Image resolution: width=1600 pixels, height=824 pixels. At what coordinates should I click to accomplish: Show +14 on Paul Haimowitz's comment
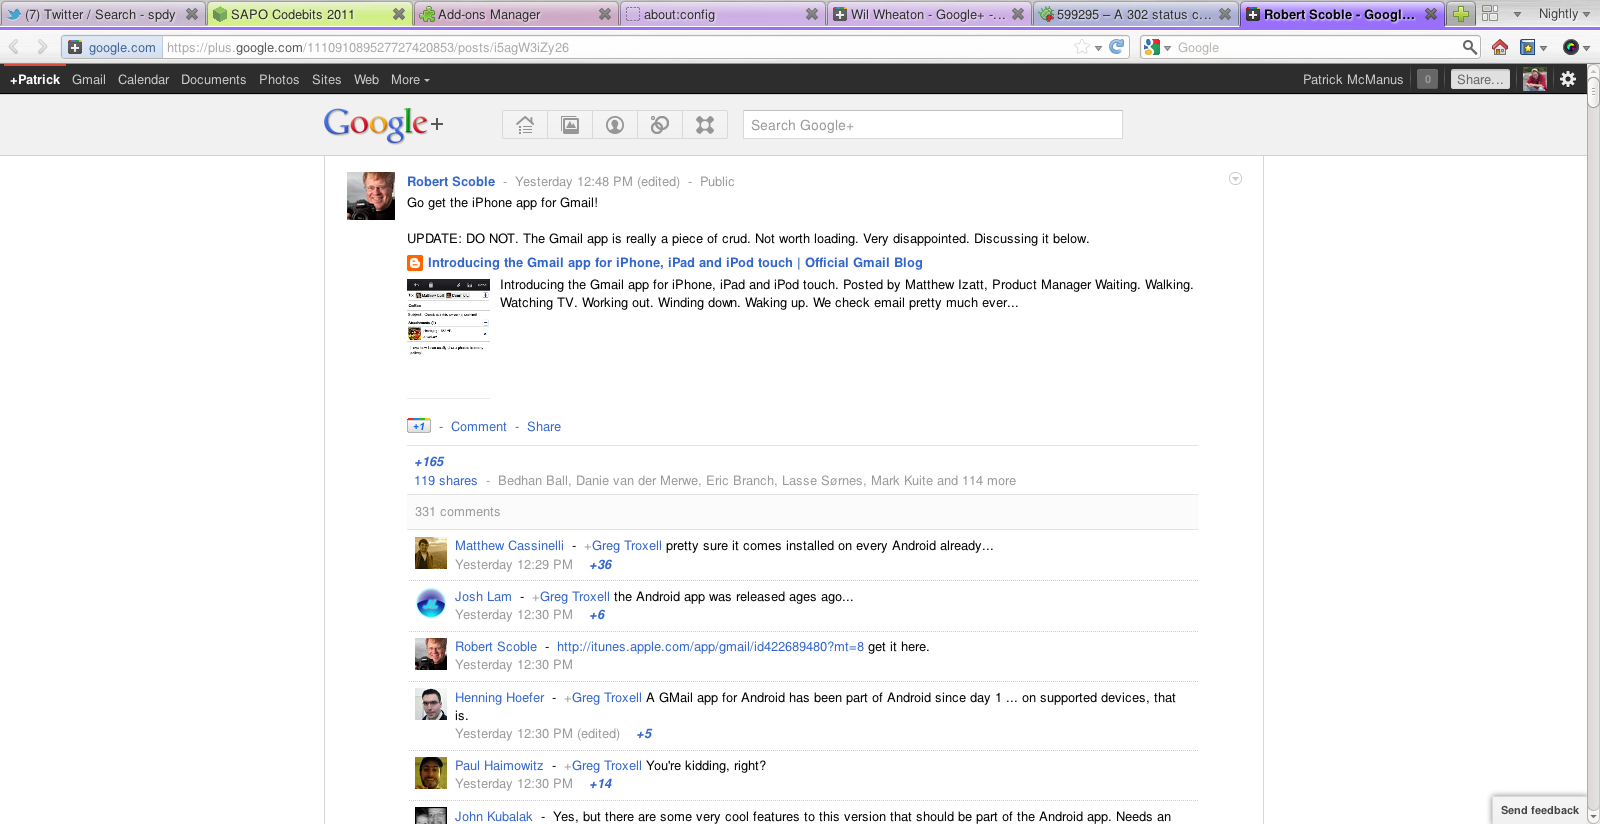coord(601,784)
